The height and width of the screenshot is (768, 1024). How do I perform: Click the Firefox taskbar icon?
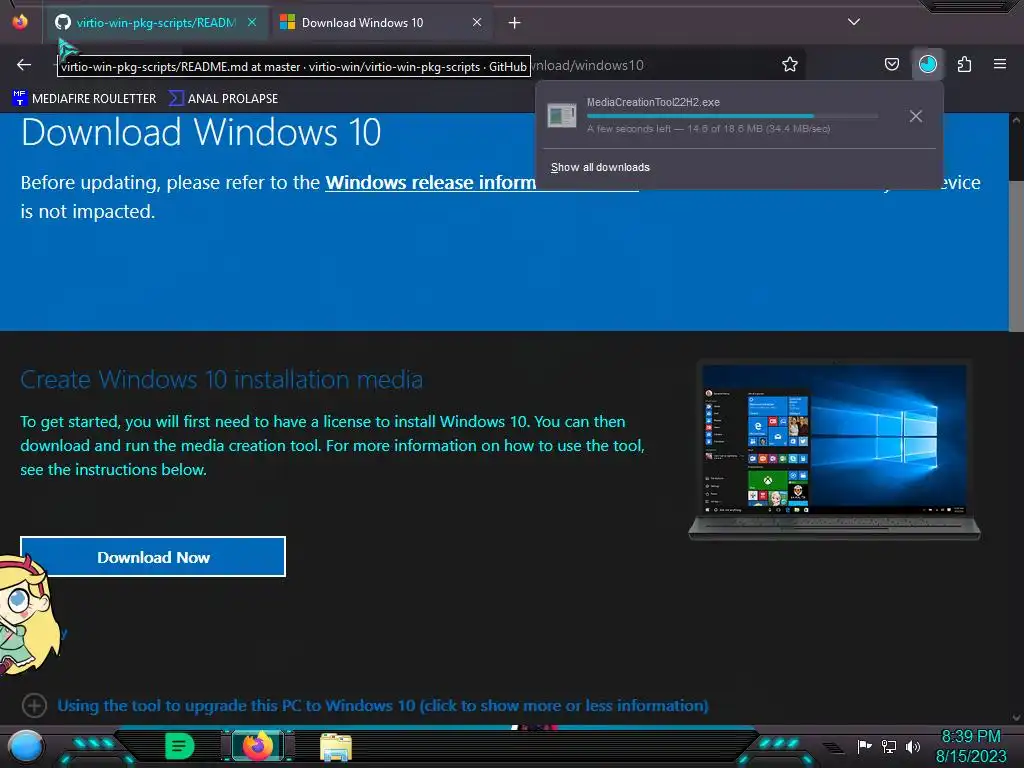click(257, 746)
